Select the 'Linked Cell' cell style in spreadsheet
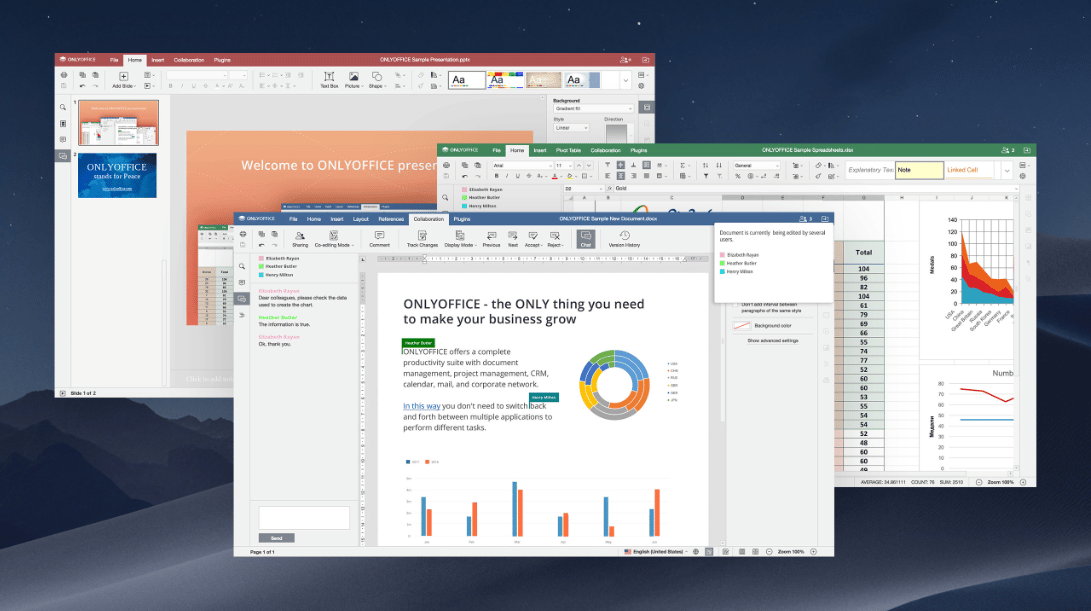The height and width of the screenshot is (611, 1091). [x=969, y=170]
